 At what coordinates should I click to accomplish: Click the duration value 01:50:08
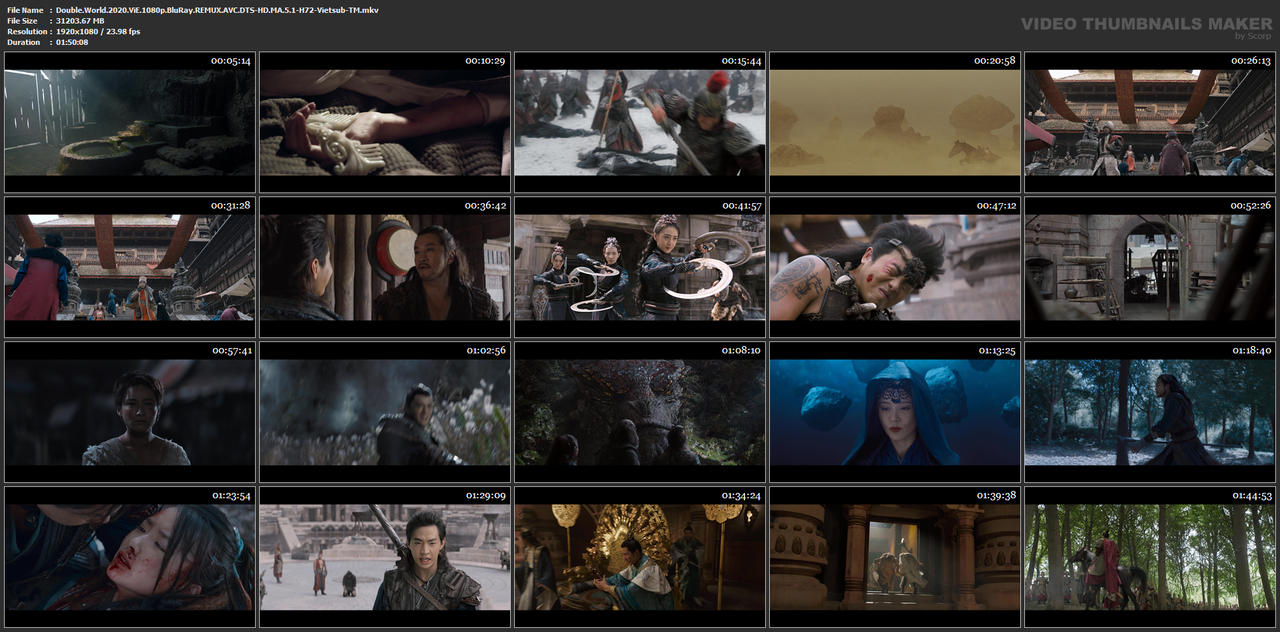click(72, 42)
